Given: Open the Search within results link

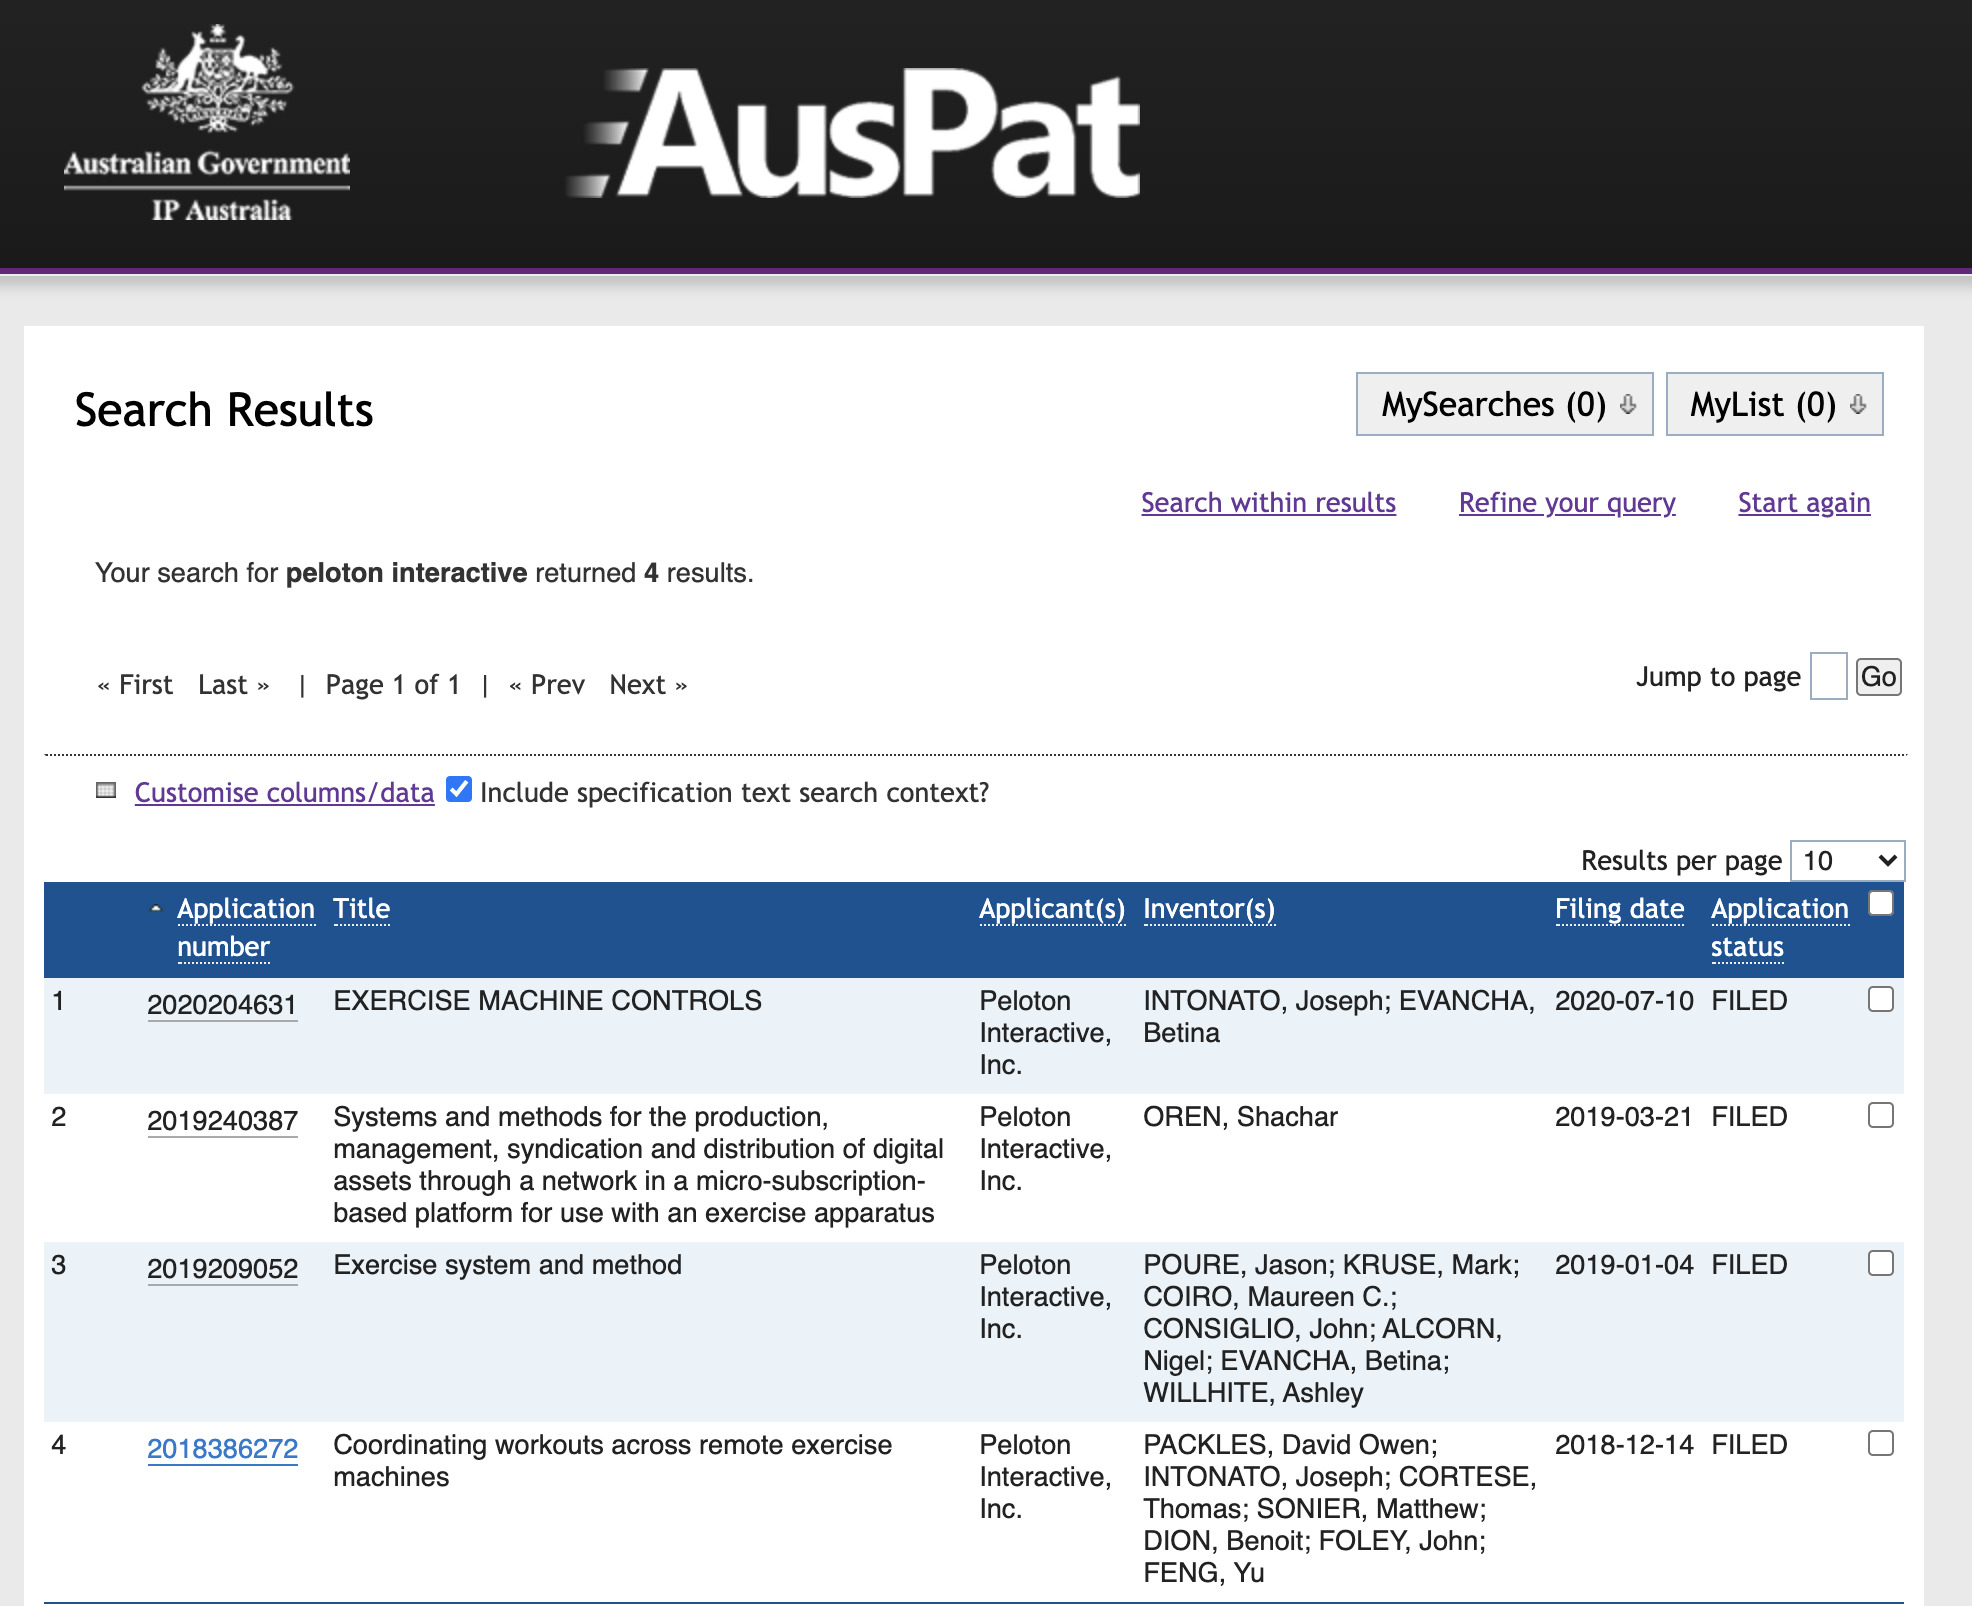Looking at the screenshot, I should (x=1267, y=503).
